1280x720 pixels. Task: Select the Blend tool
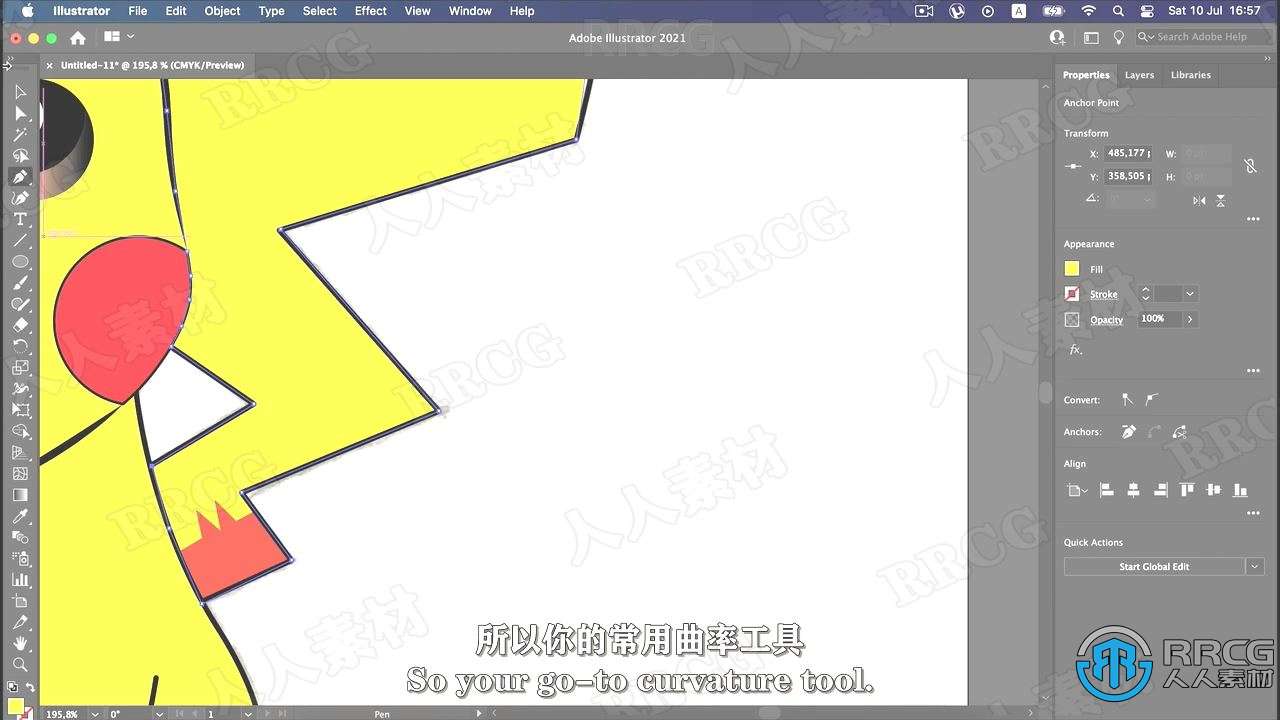[x=20, y=537]
